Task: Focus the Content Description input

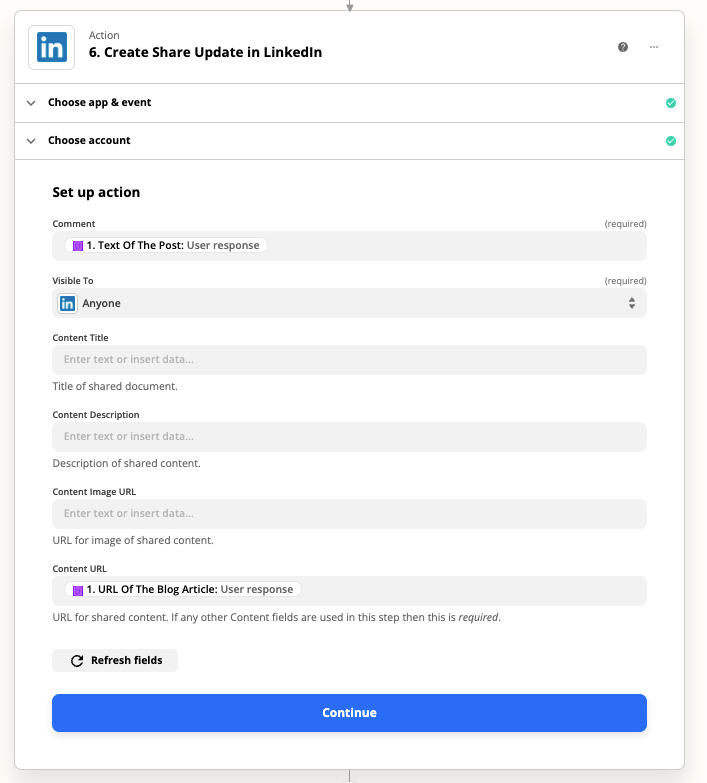Action: pos(349,437)
